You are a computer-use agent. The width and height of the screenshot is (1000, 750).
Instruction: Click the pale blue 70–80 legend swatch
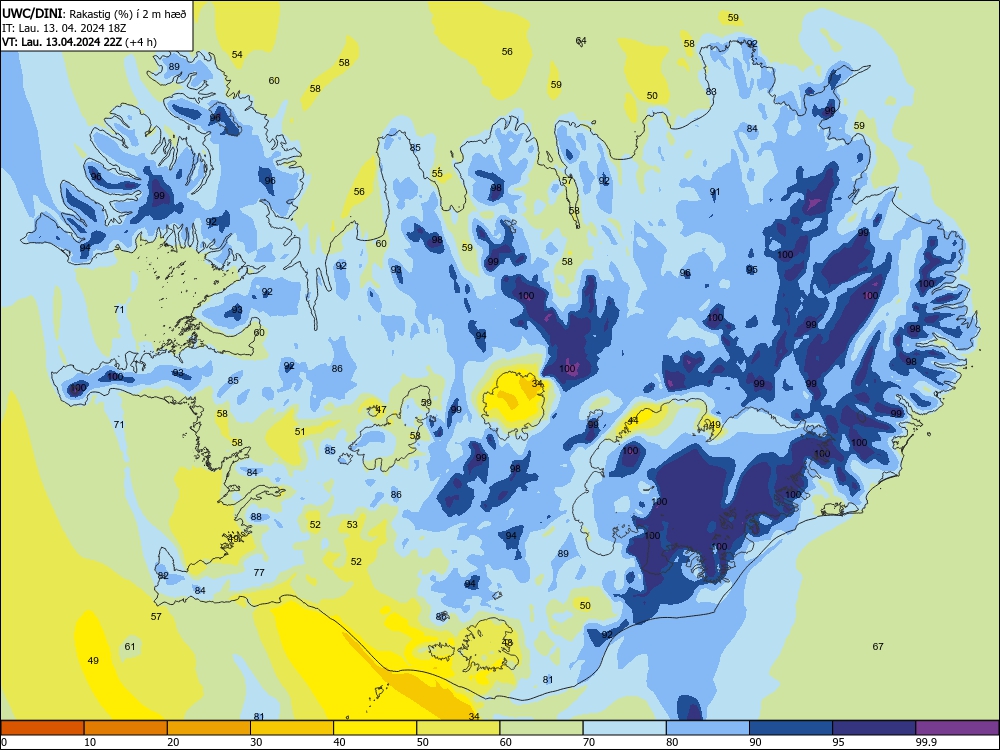pos(624,728)
